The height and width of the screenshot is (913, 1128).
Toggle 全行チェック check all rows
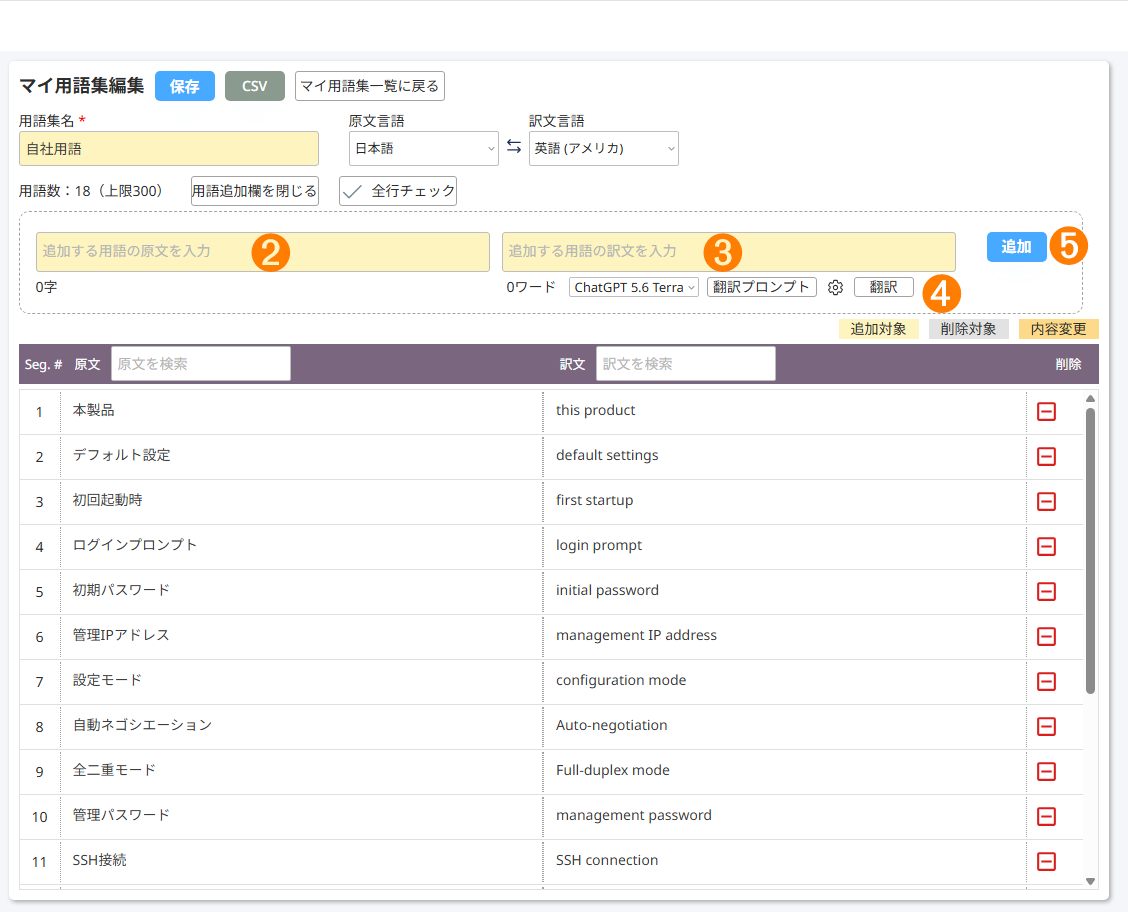pos(398,191)
